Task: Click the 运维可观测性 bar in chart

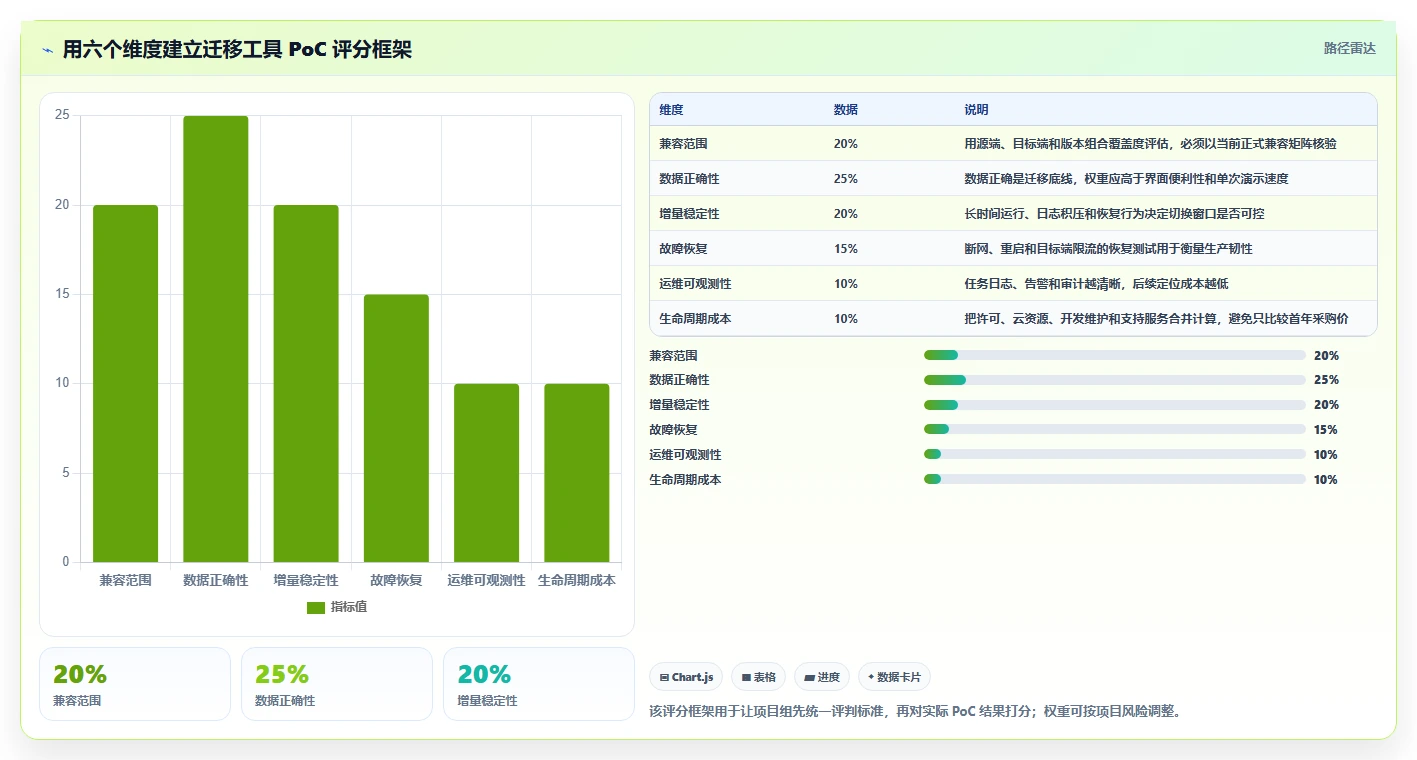Action: tap(486, 473)
